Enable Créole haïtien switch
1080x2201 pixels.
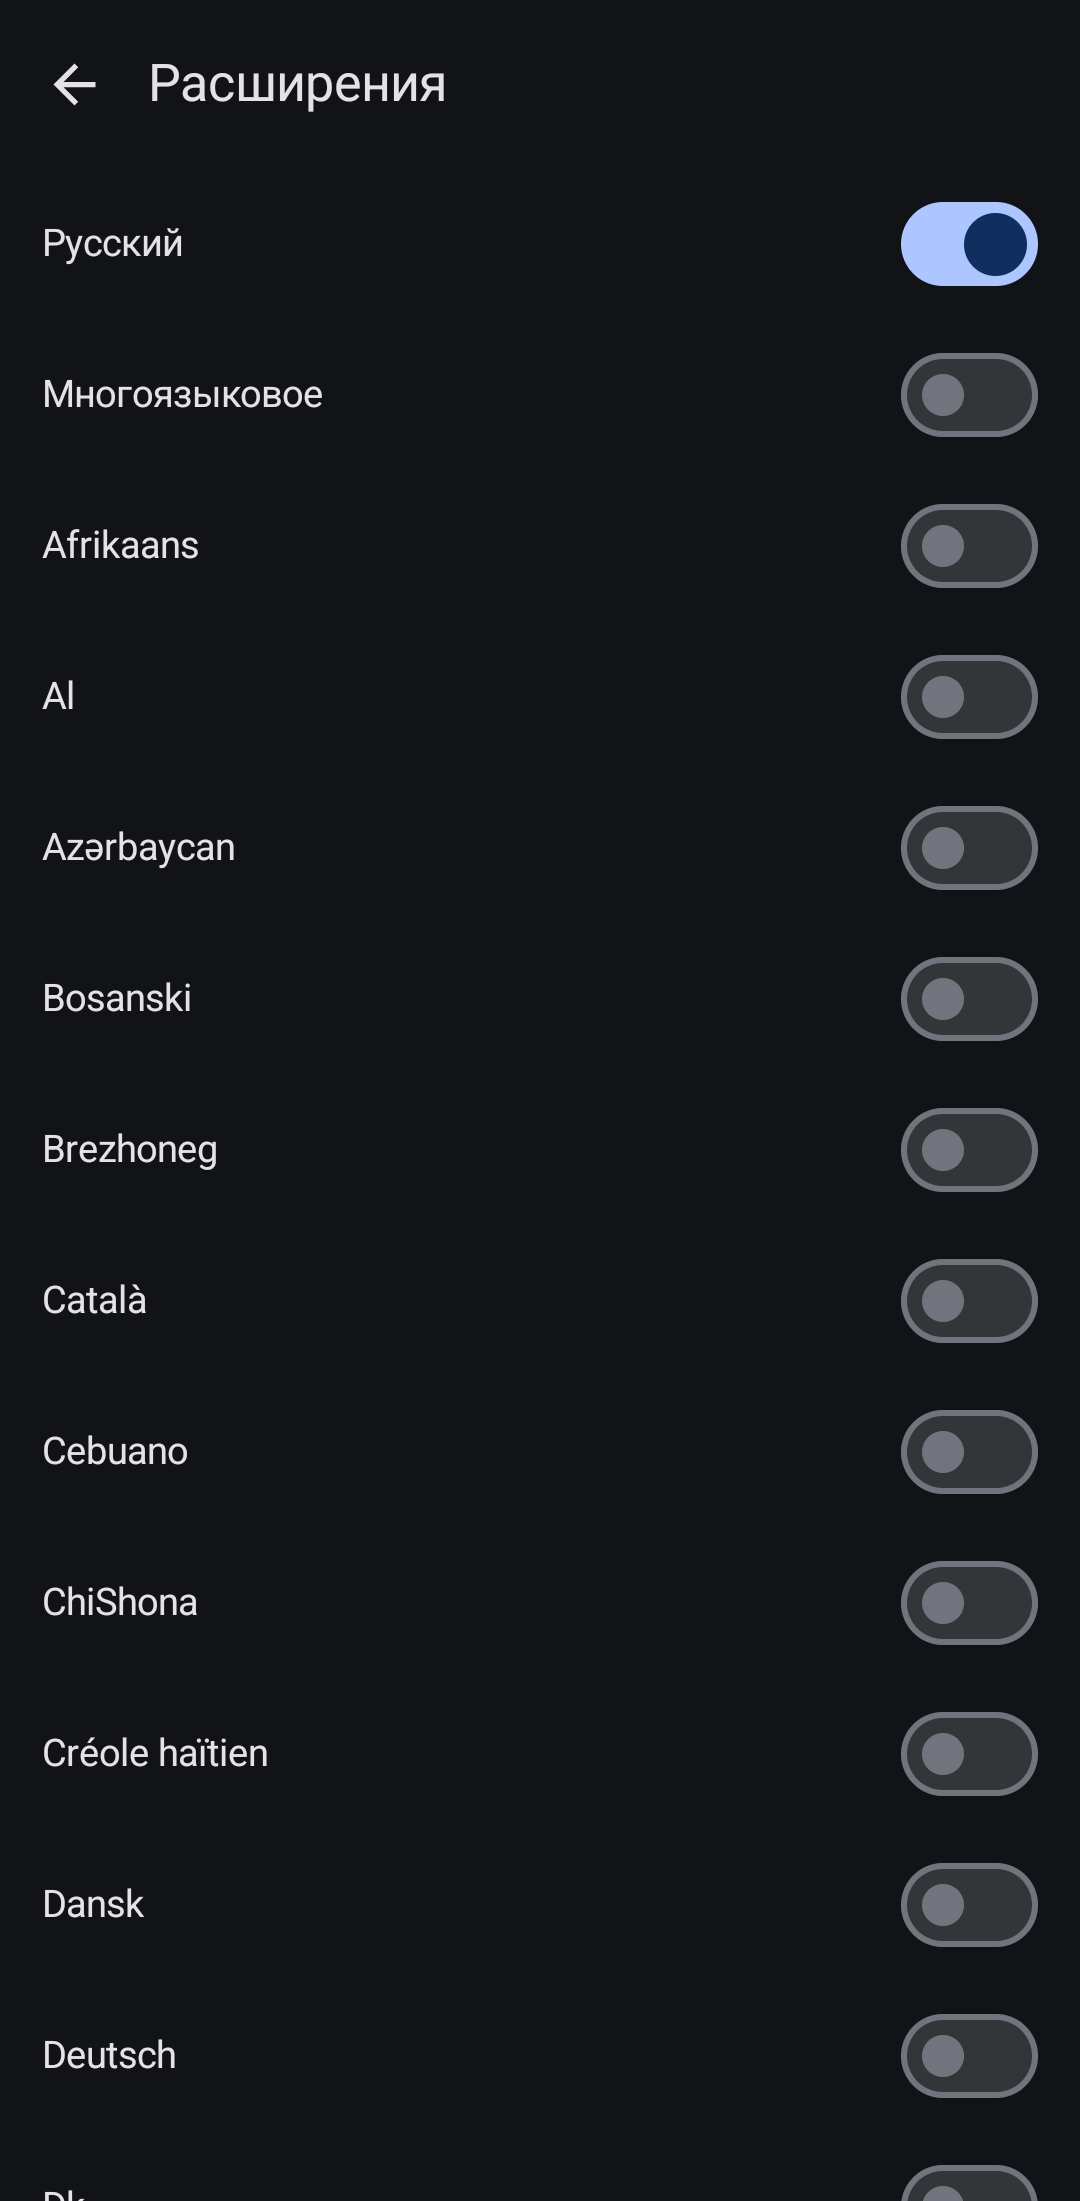click(968, 1754)
